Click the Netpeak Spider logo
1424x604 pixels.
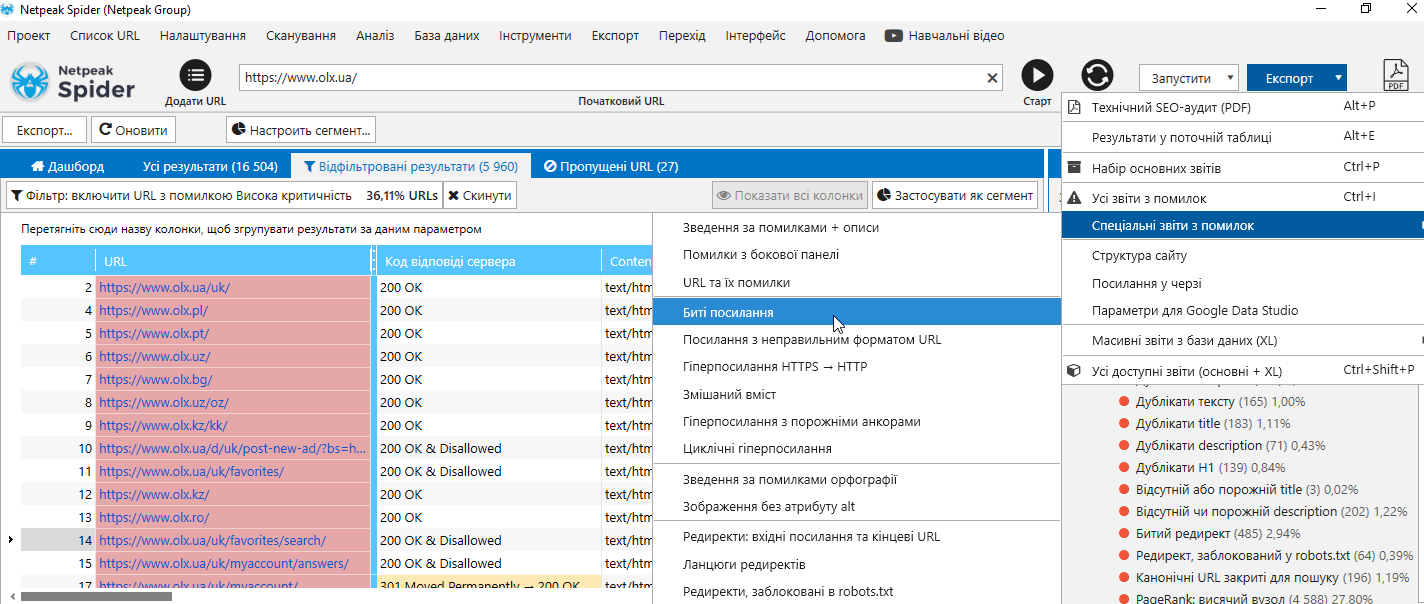click(x=74, y=81)
